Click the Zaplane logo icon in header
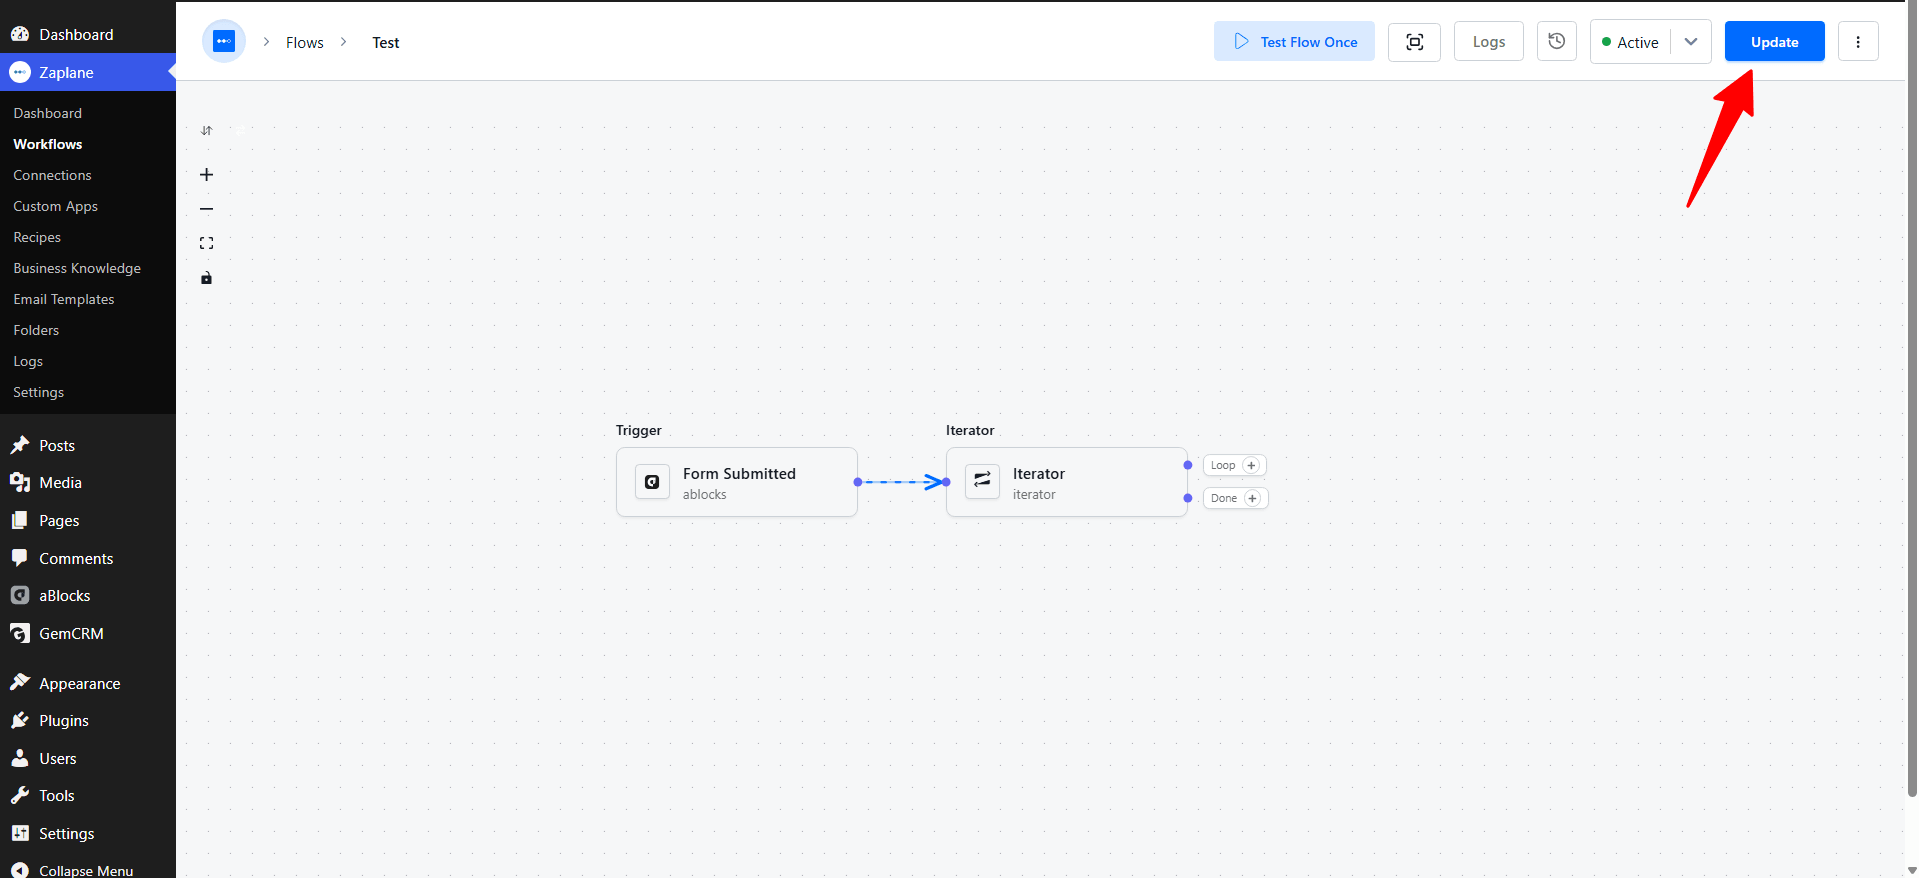The height and width of the screenshot is (878, 1919). [224, 41]
